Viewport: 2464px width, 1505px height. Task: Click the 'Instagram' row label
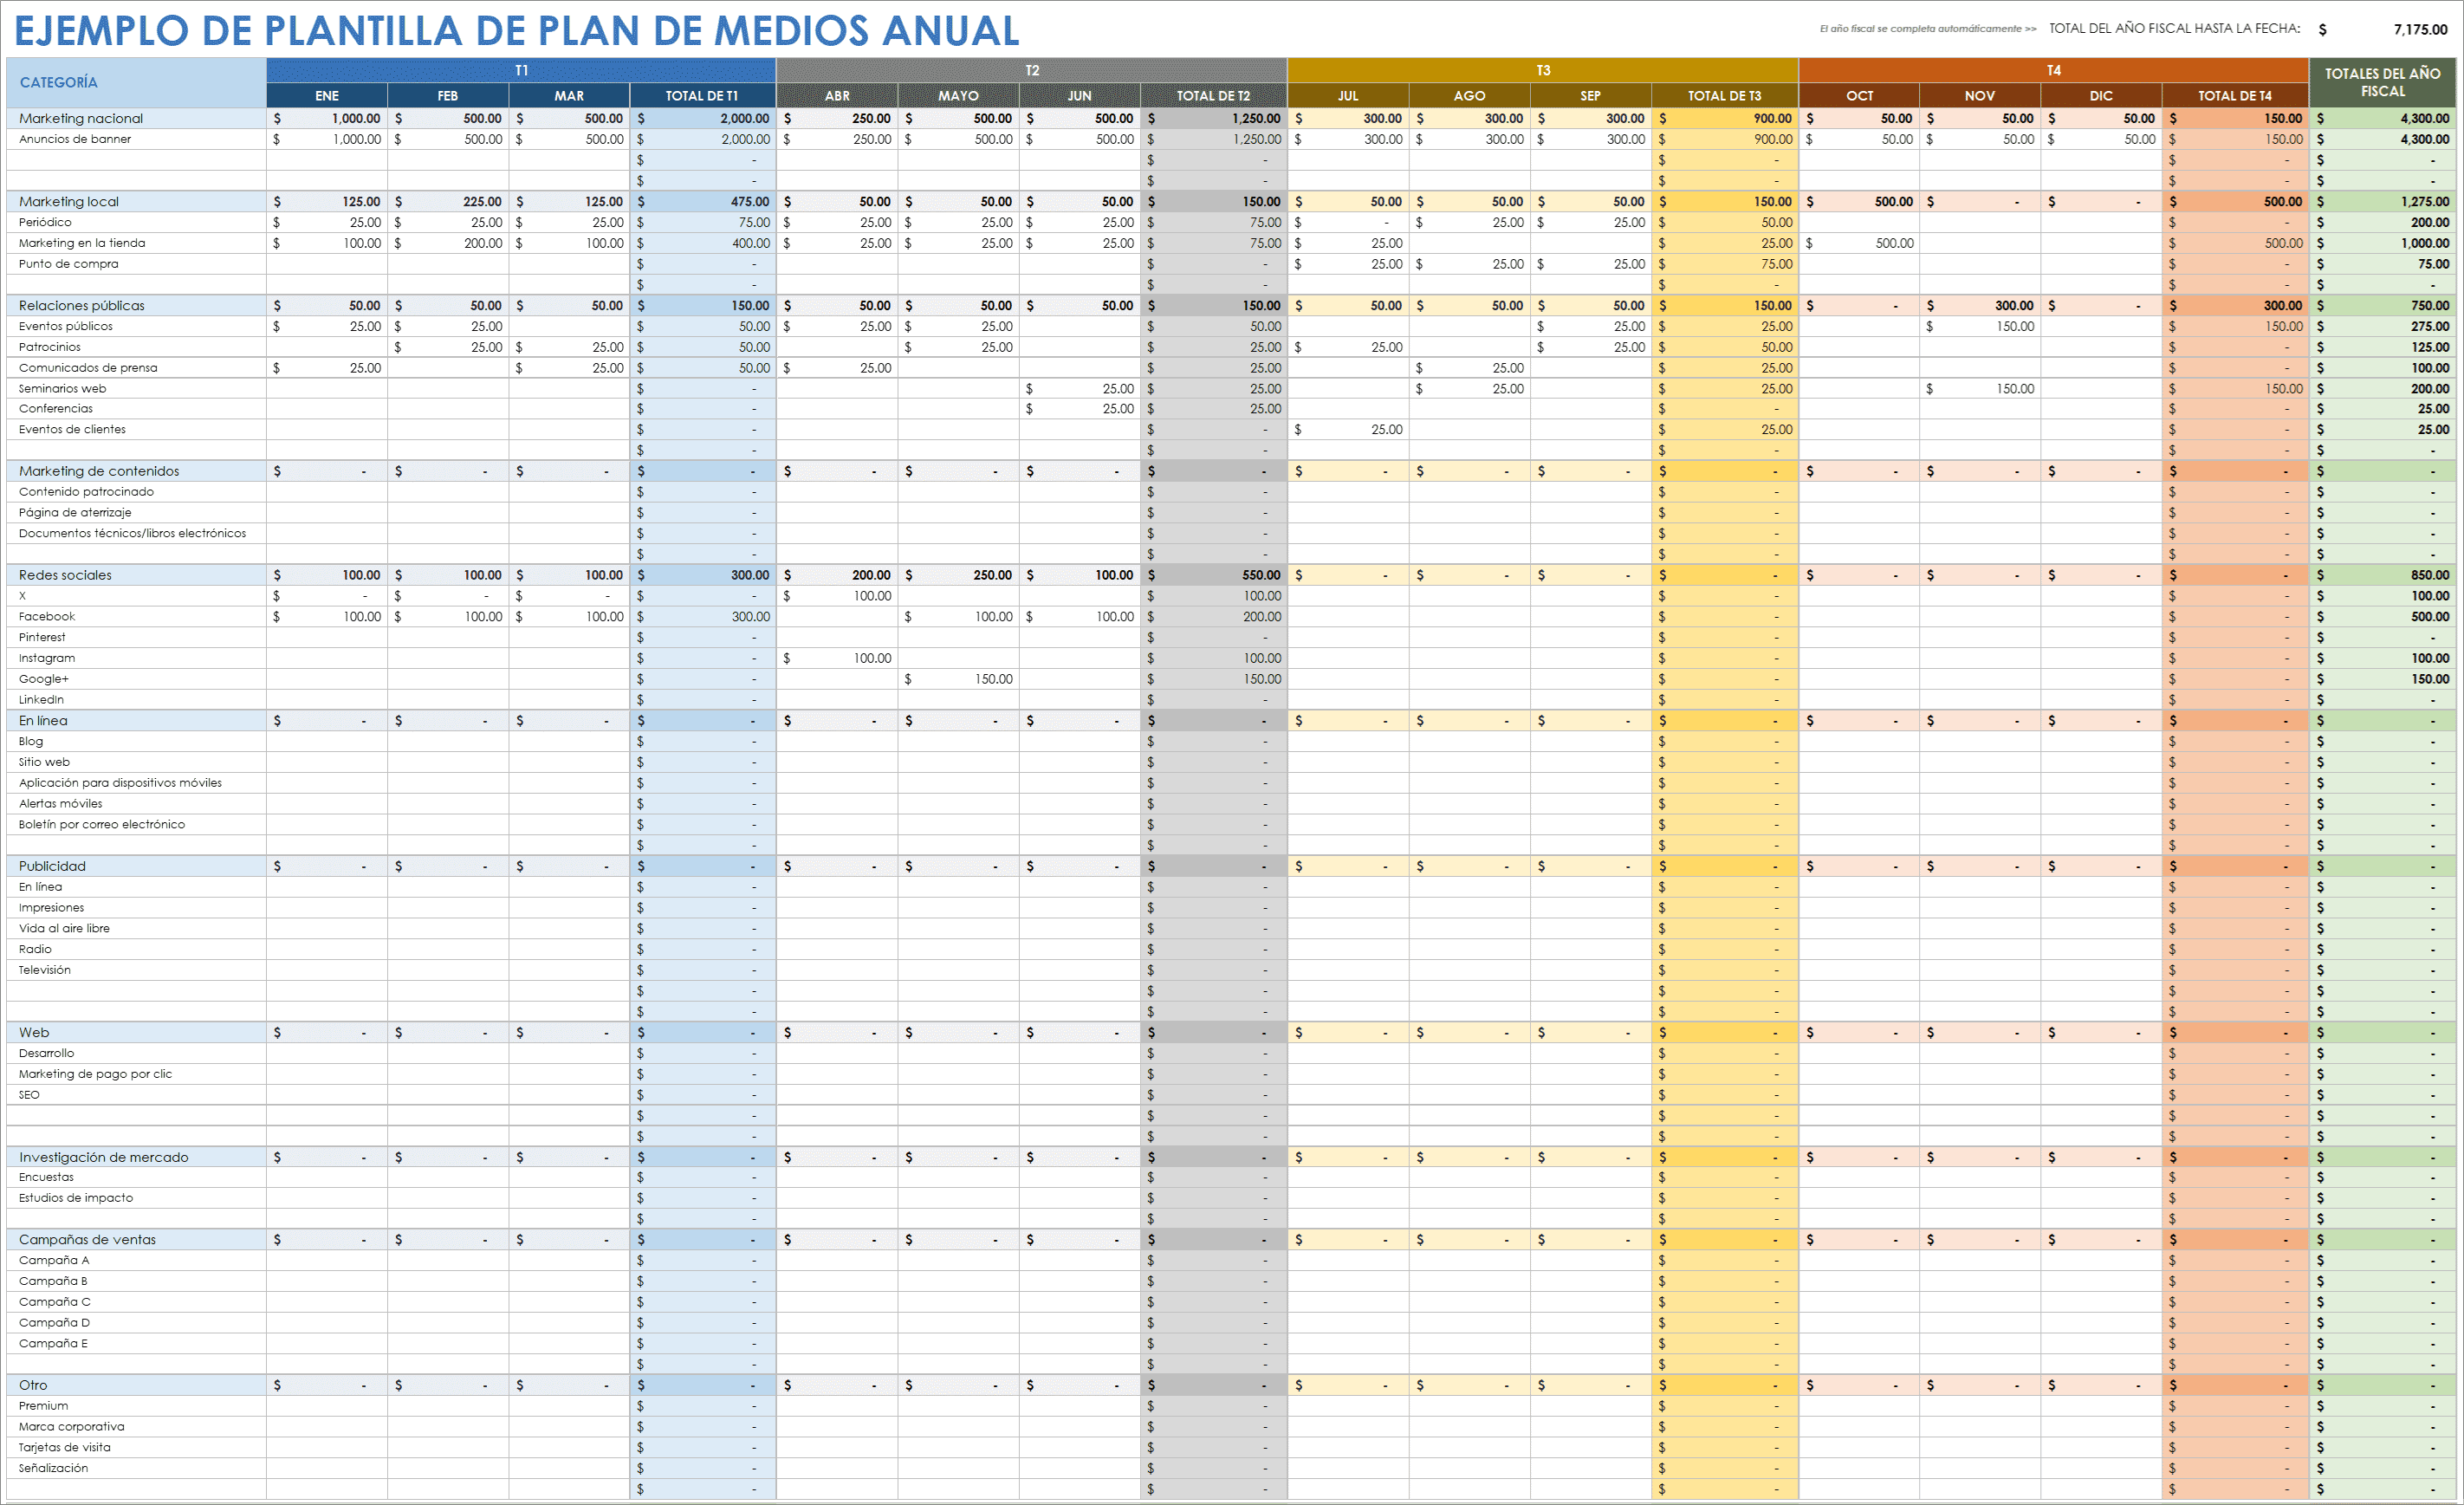(x=46, y=658)
